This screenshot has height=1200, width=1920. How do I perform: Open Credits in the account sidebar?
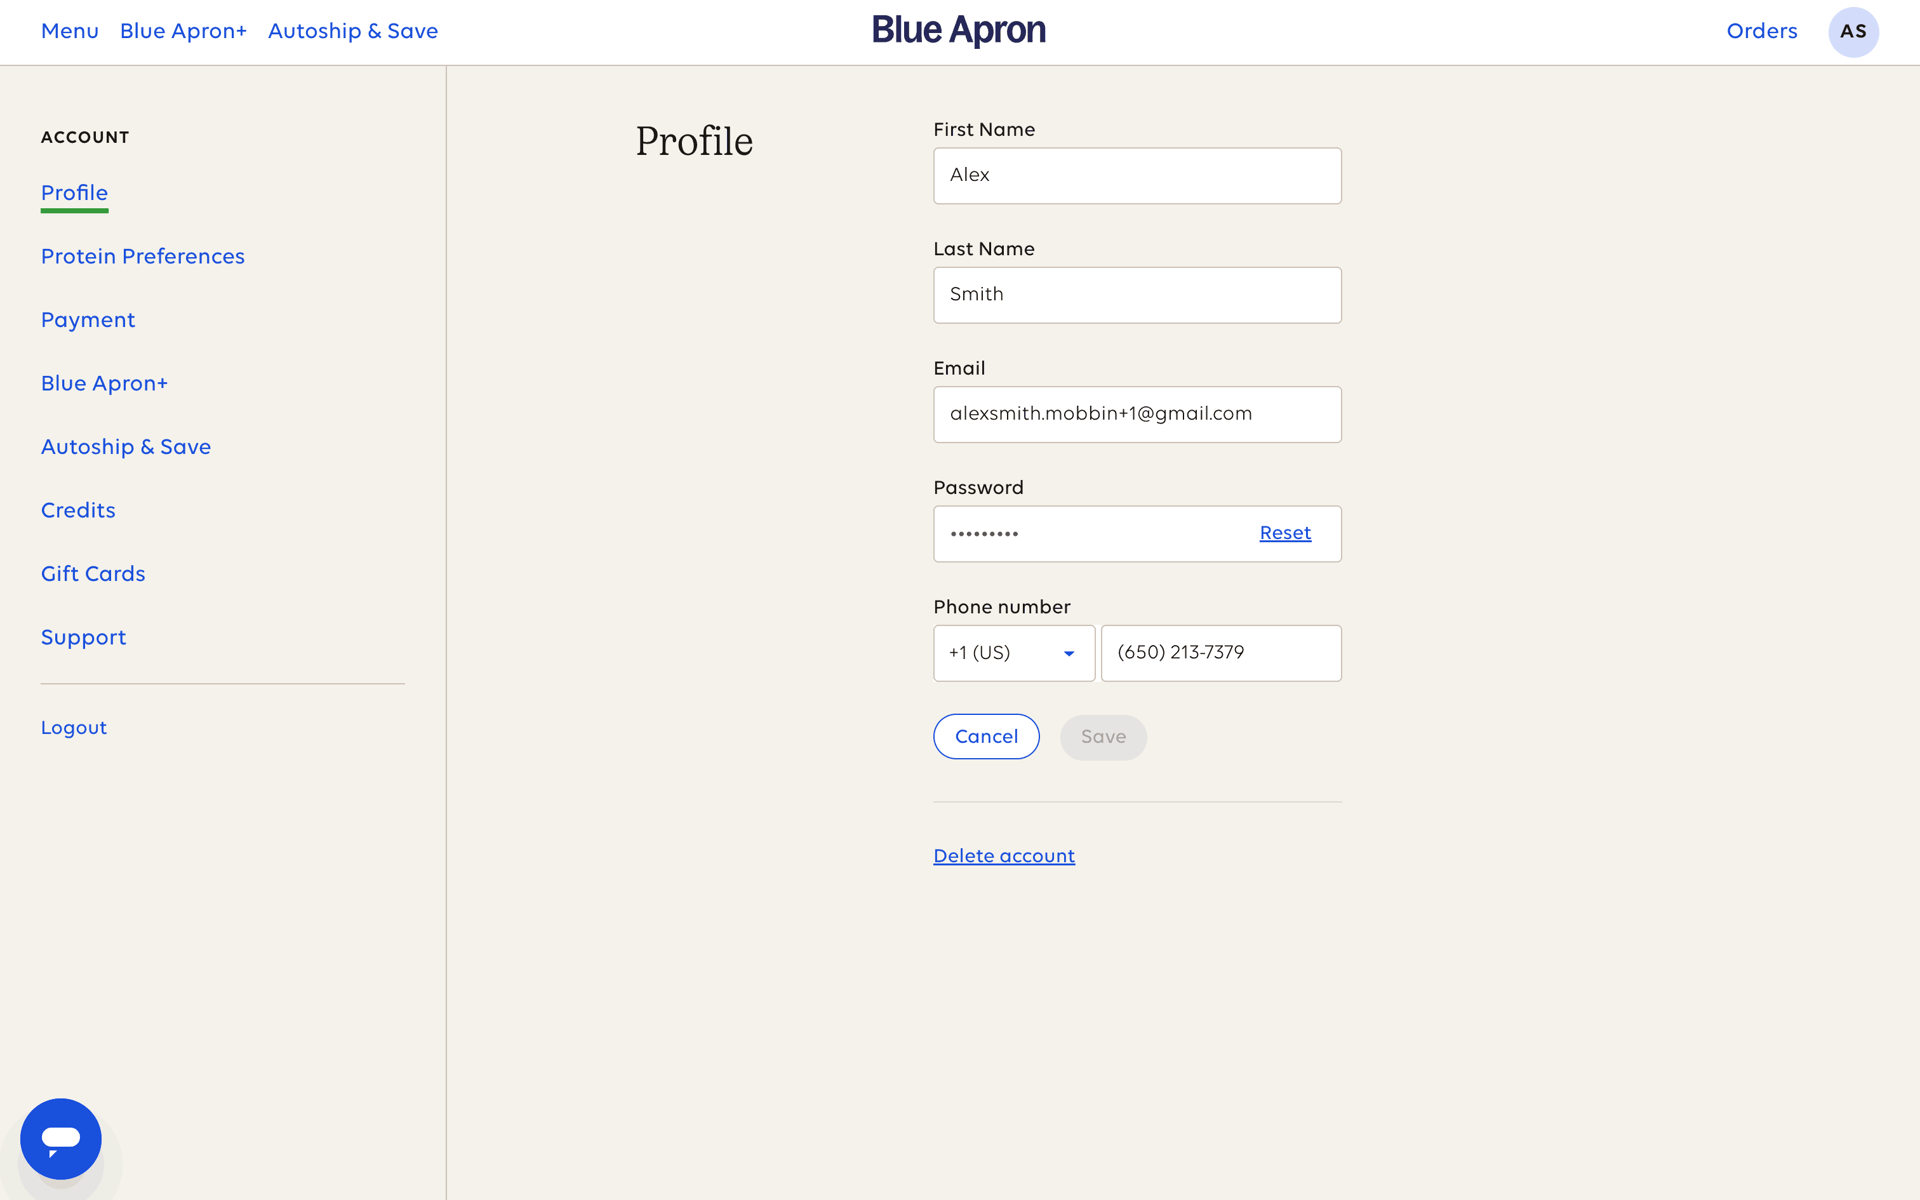(x=78, y=511)
